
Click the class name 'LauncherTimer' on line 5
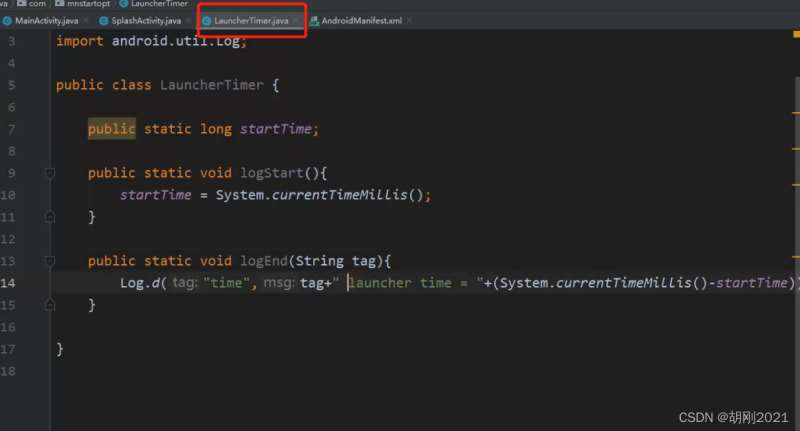[x=212, y=85]
